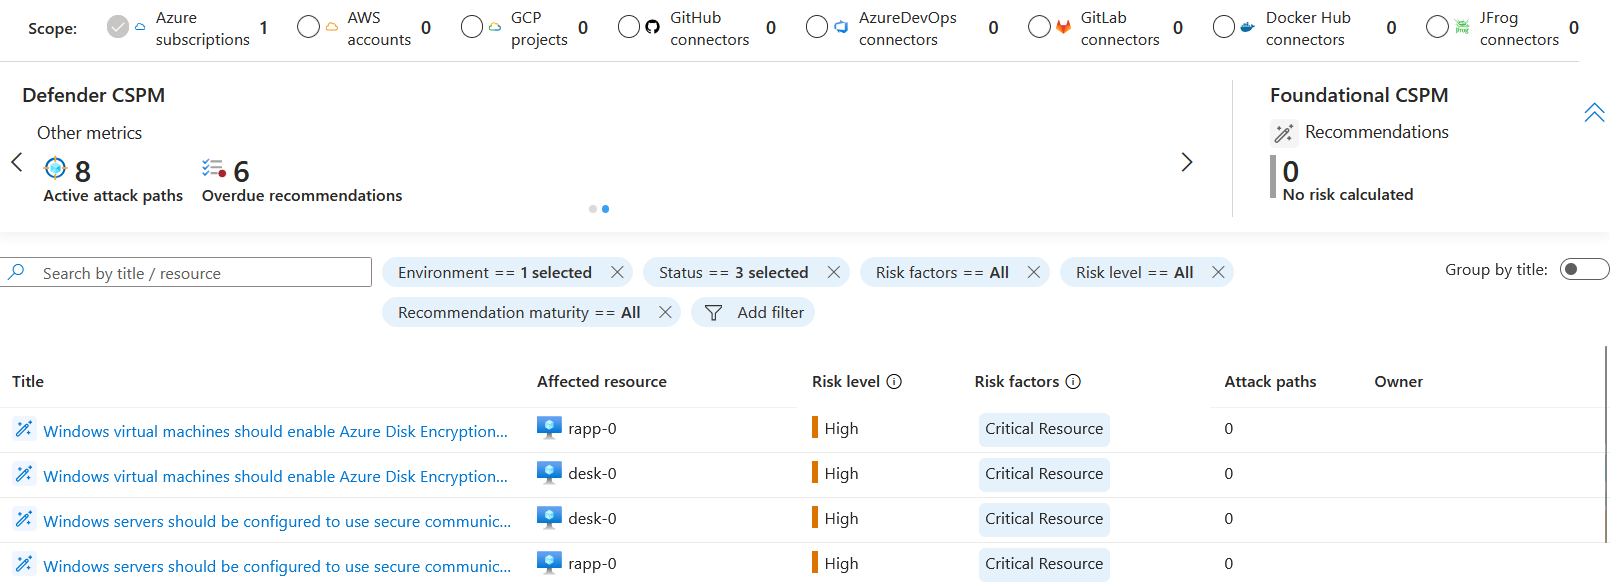Sort by the Owner column header

click(x=1398, y=381)
